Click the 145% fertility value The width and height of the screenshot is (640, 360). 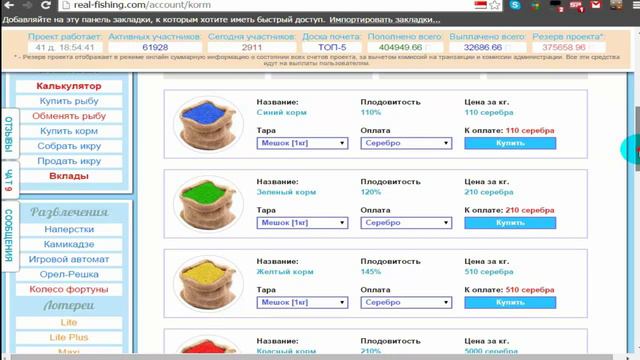pyautogui.click(x=371, y=272)
